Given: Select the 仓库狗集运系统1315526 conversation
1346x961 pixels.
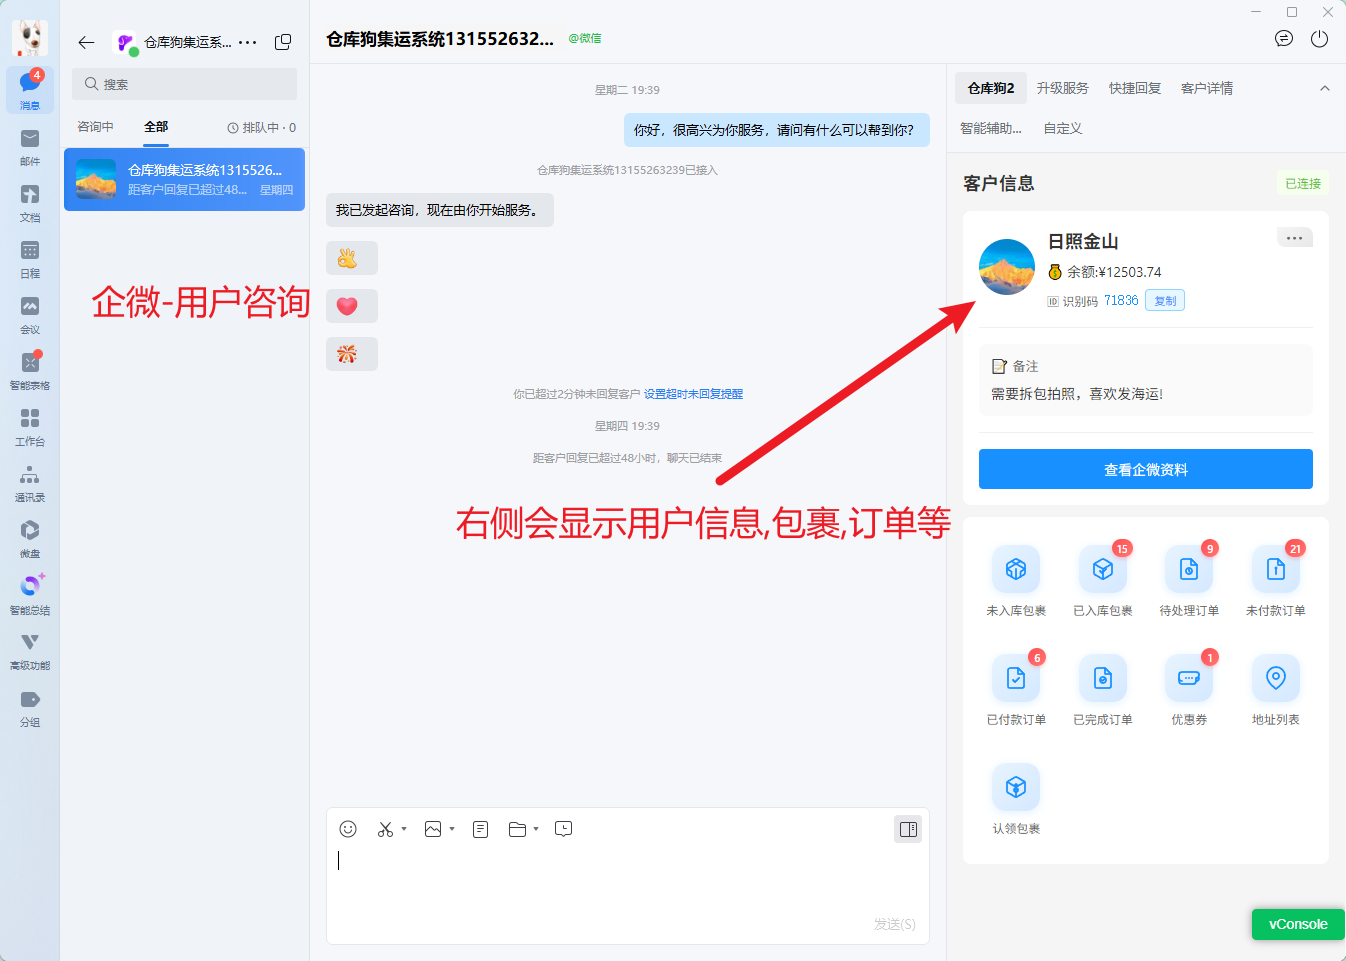Looking at the screenshot, I should tap(184, 179).
